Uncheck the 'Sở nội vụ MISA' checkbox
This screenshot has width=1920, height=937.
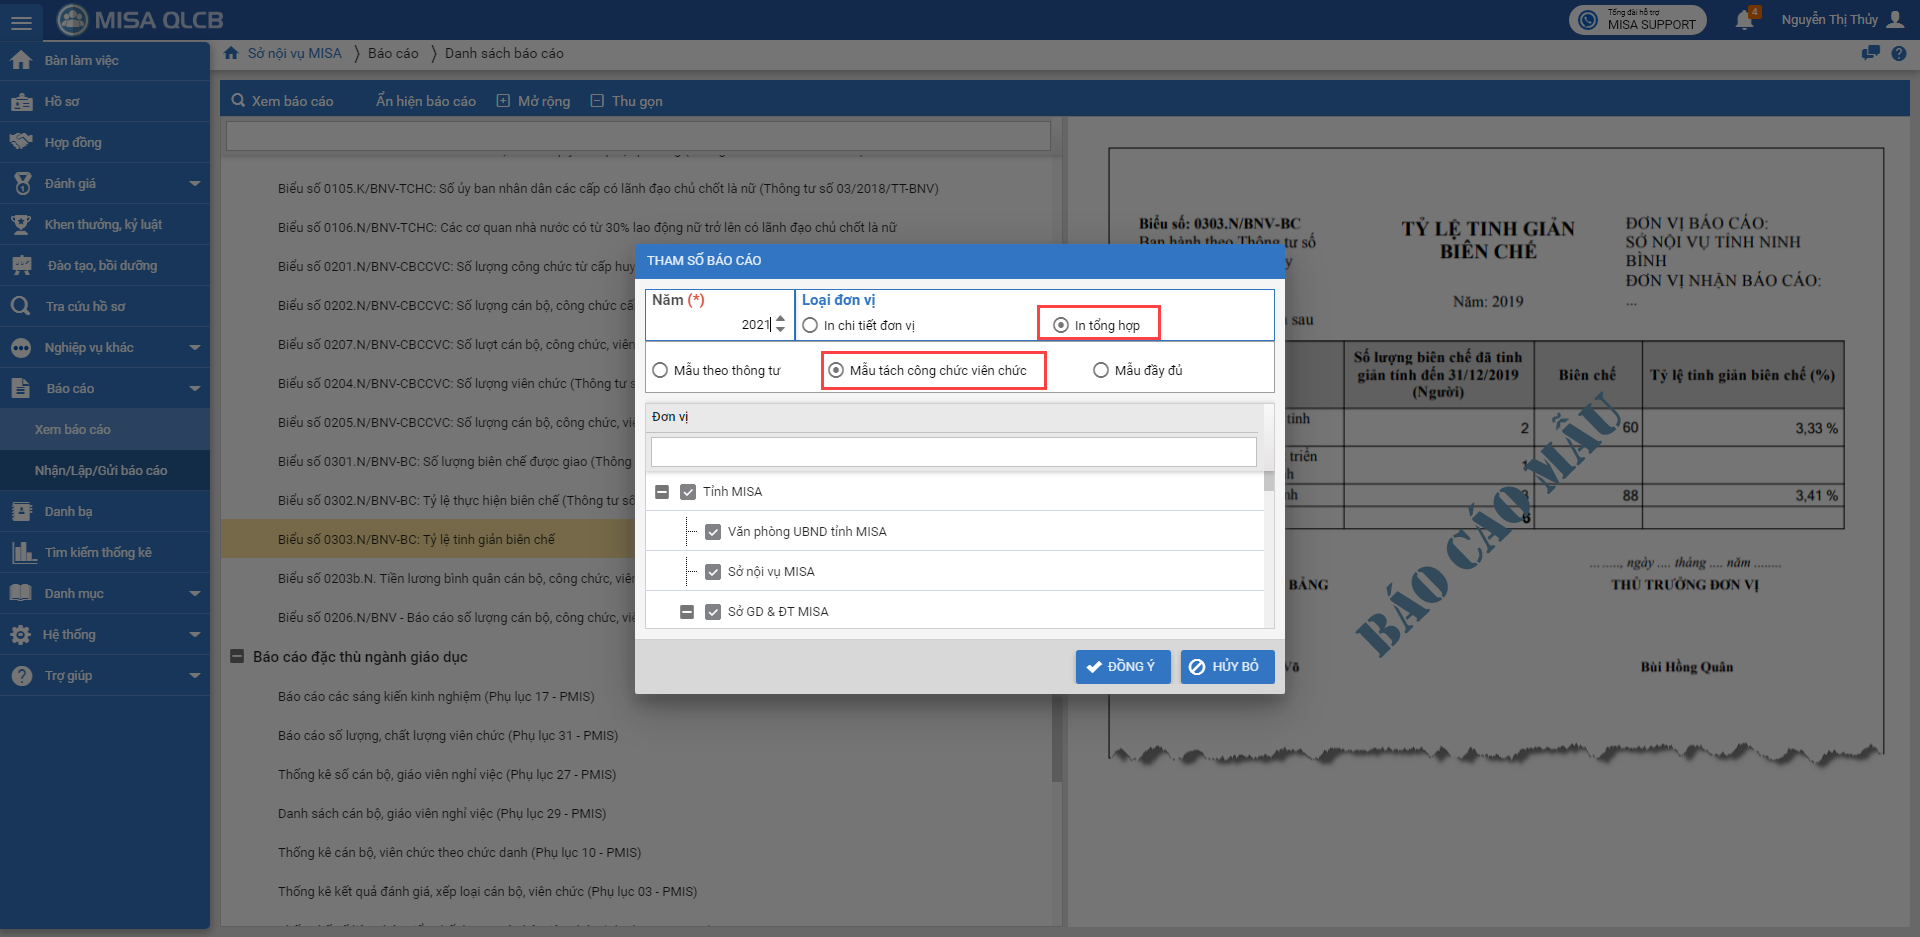[x=713, y=572]
